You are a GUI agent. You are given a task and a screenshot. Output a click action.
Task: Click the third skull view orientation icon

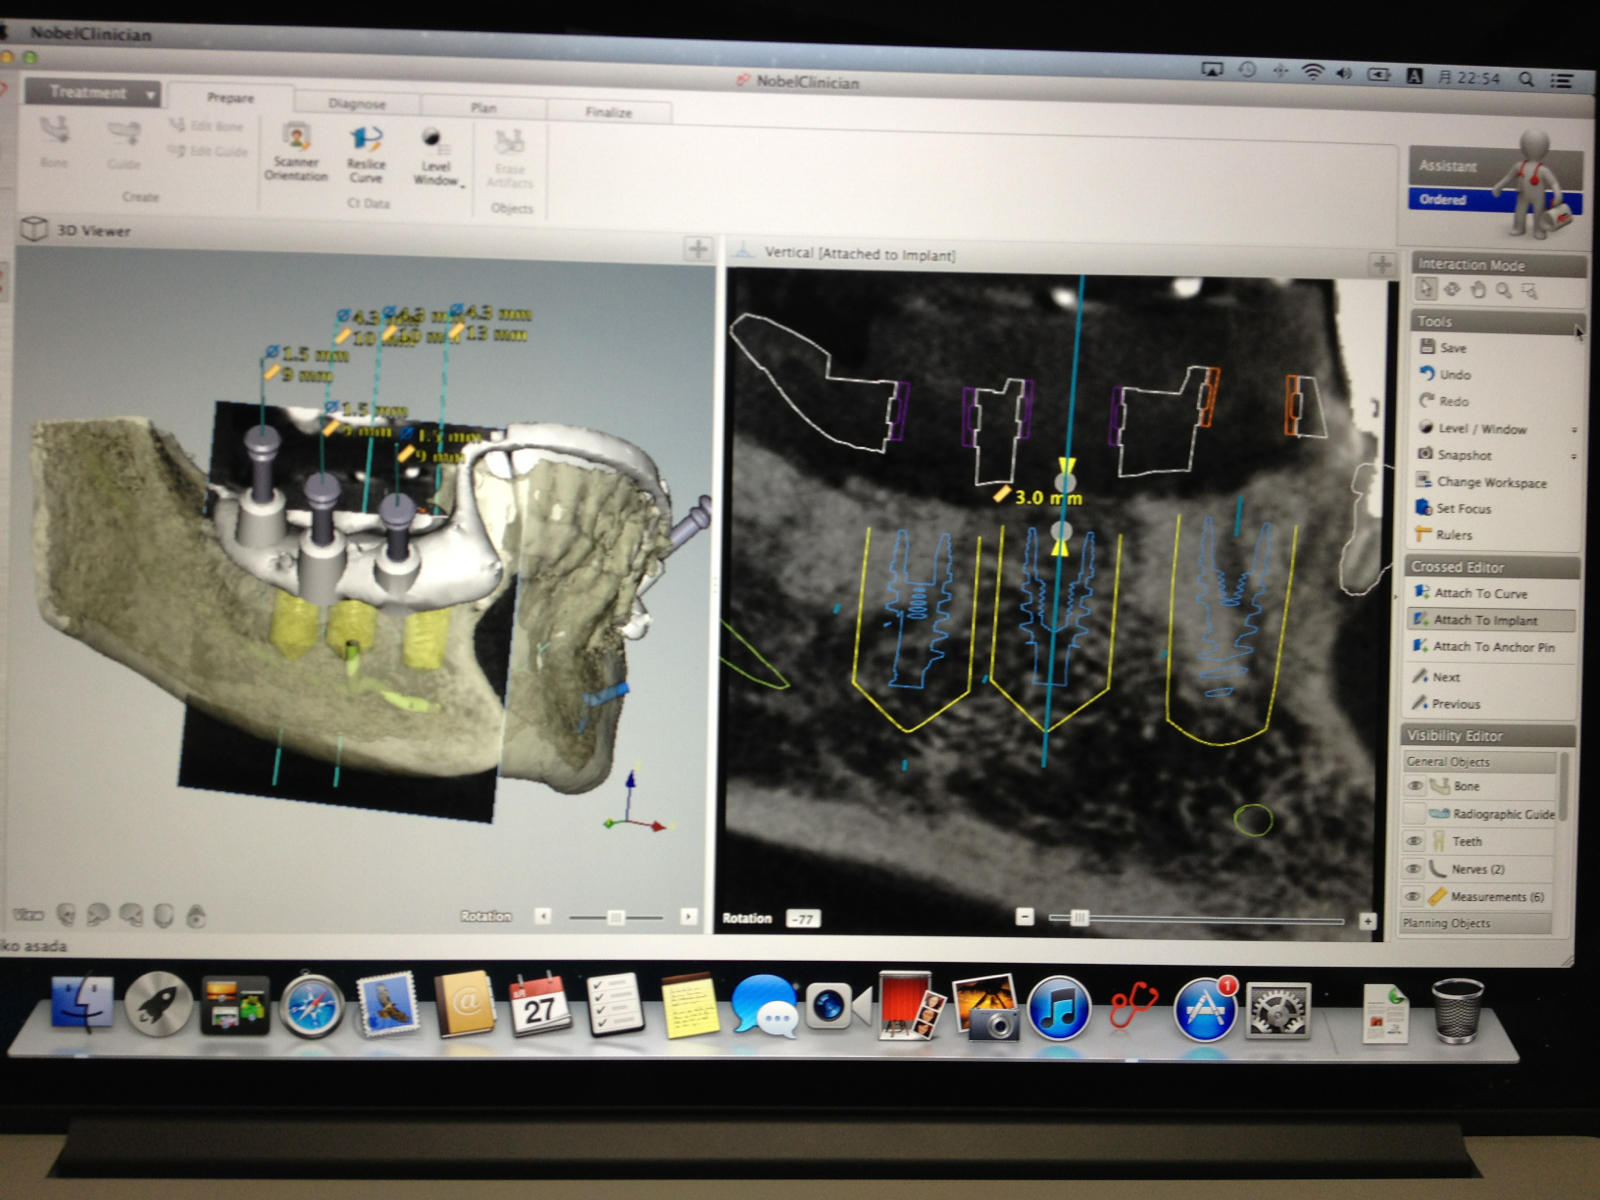131,914
